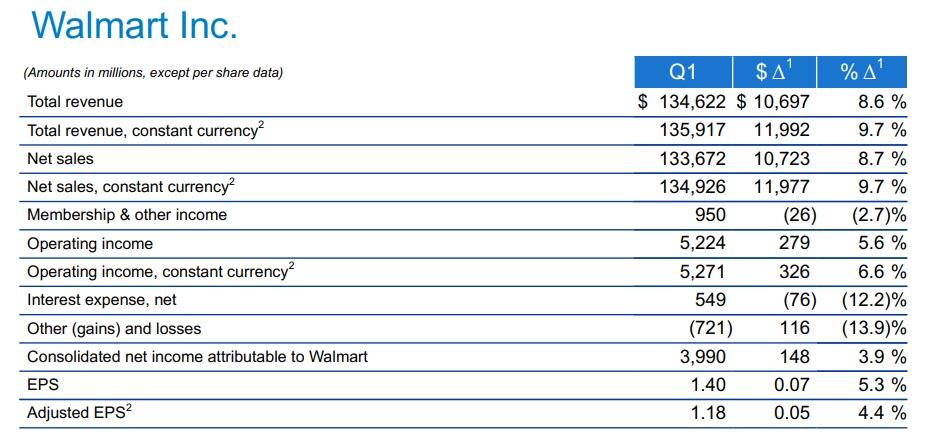The height and width of the screenshot is (443, 925).
Task: Select the Q1 column header
Action: (x=682, y=72)
